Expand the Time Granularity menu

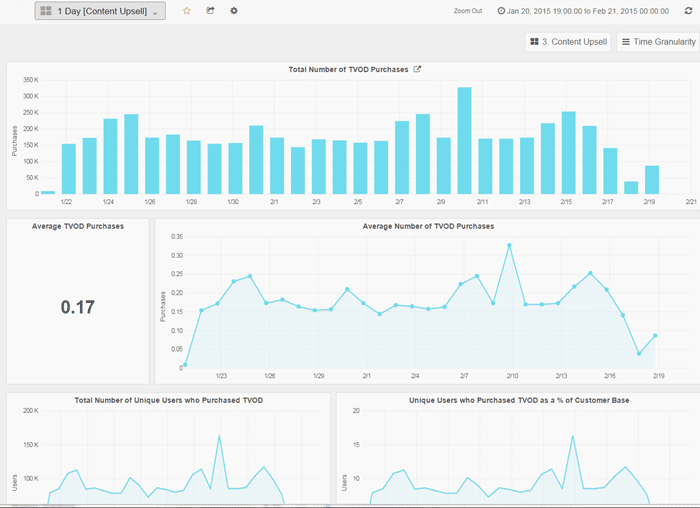click(x=657, y=42)
